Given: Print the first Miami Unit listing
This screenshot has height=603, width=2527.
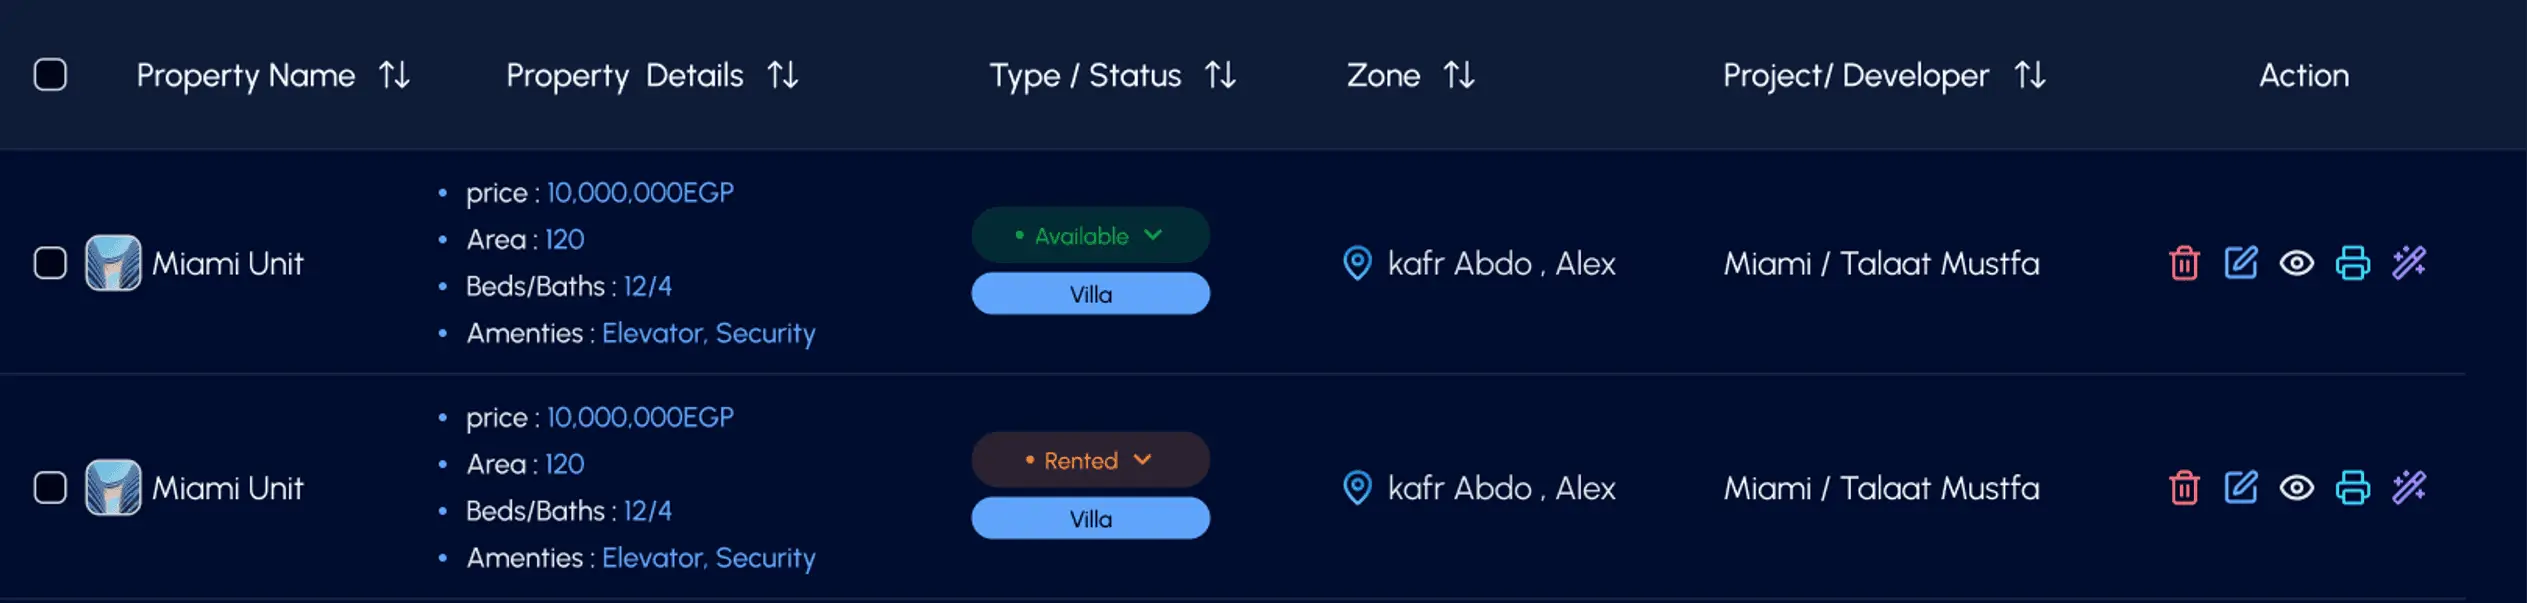Looking at the screenshot, I should pos(2352,263).
